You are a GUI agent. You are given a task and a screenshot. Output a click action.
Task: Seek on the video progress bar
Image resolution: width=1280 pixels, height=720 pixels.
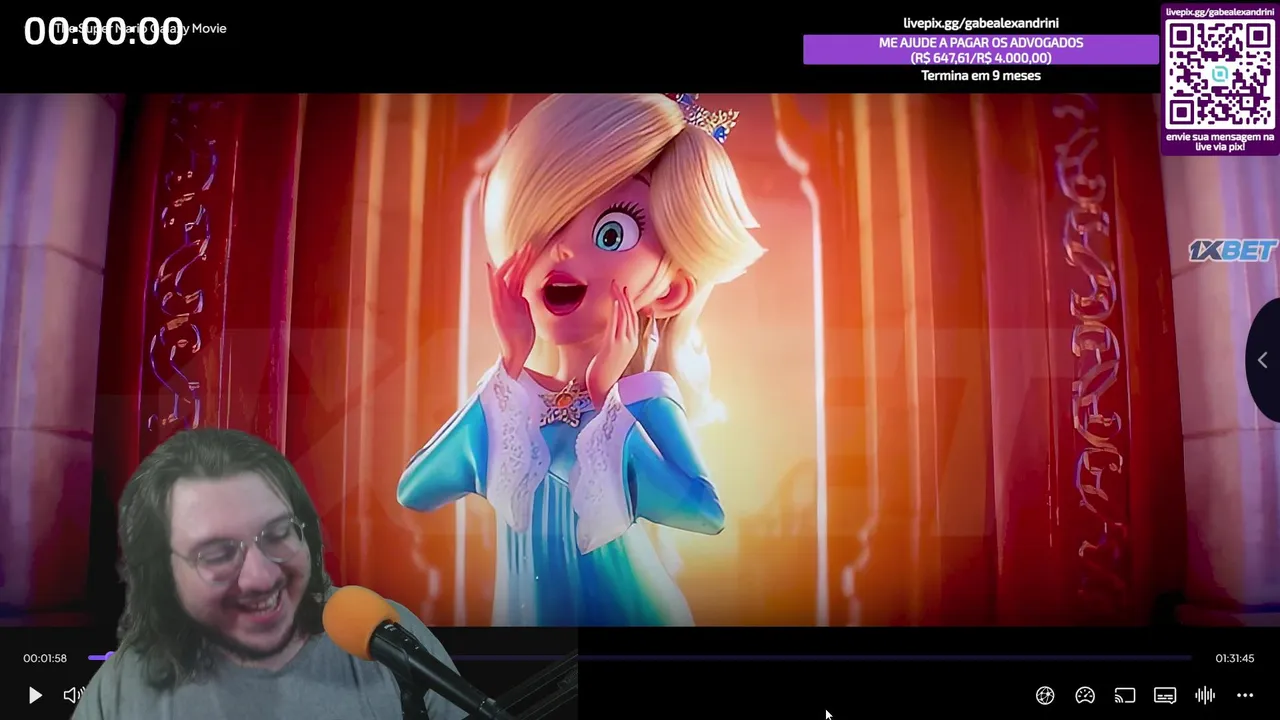640,658
